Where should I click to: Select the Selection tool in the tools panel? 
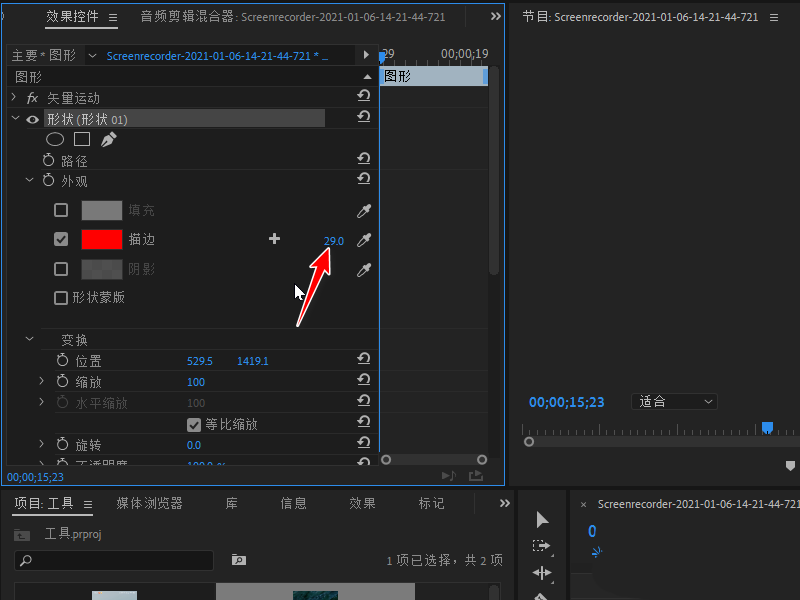click(x=541, y=519)
